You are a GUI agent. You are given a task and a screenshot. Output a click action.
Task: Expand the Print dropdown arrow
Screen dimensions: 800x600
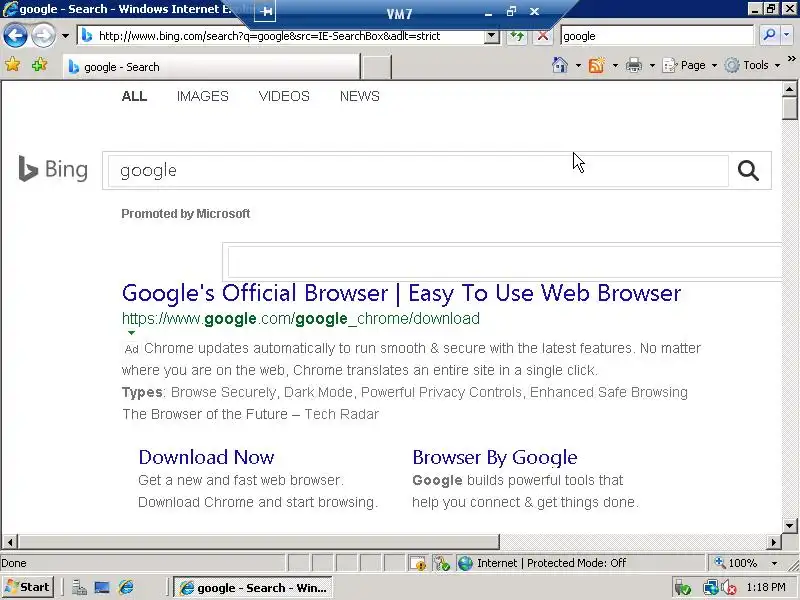tap(652, 65)
